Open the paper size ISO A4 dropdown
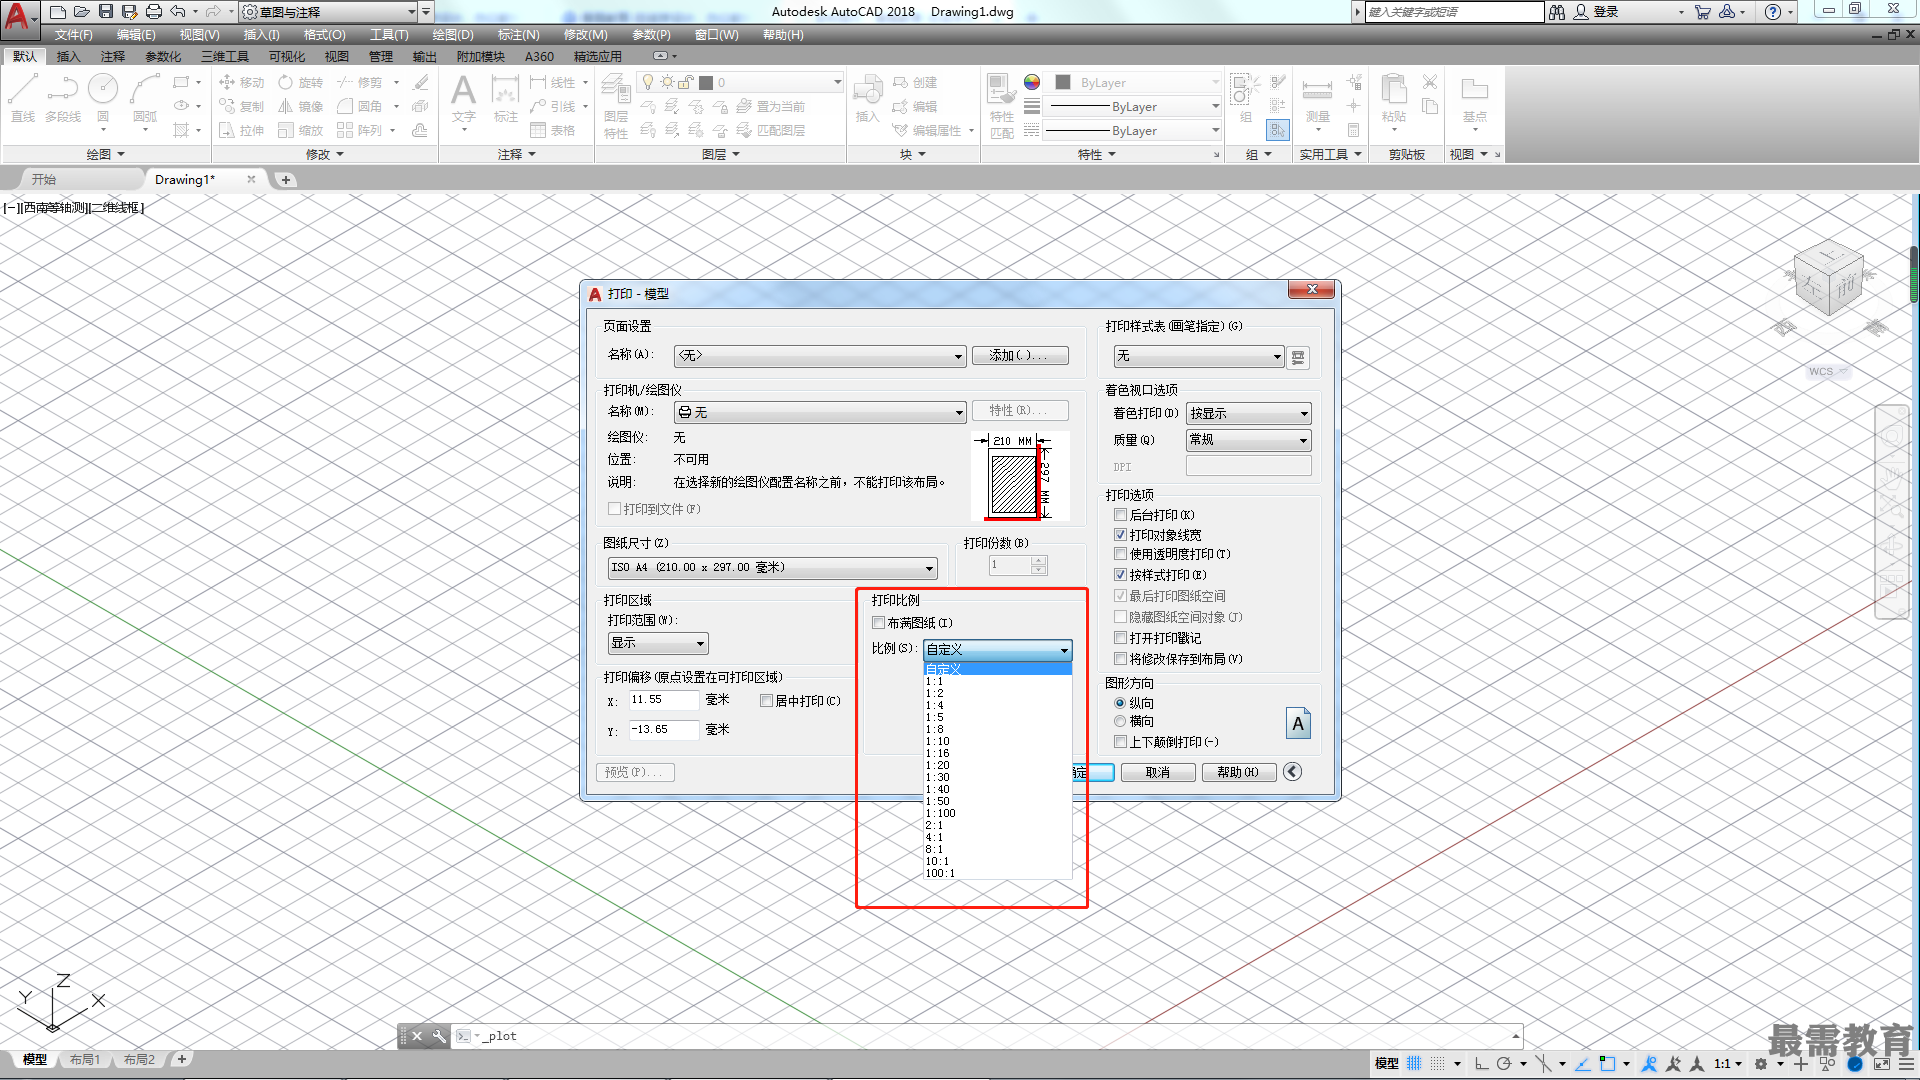The image size is (1920, 1080). point(772,568)
